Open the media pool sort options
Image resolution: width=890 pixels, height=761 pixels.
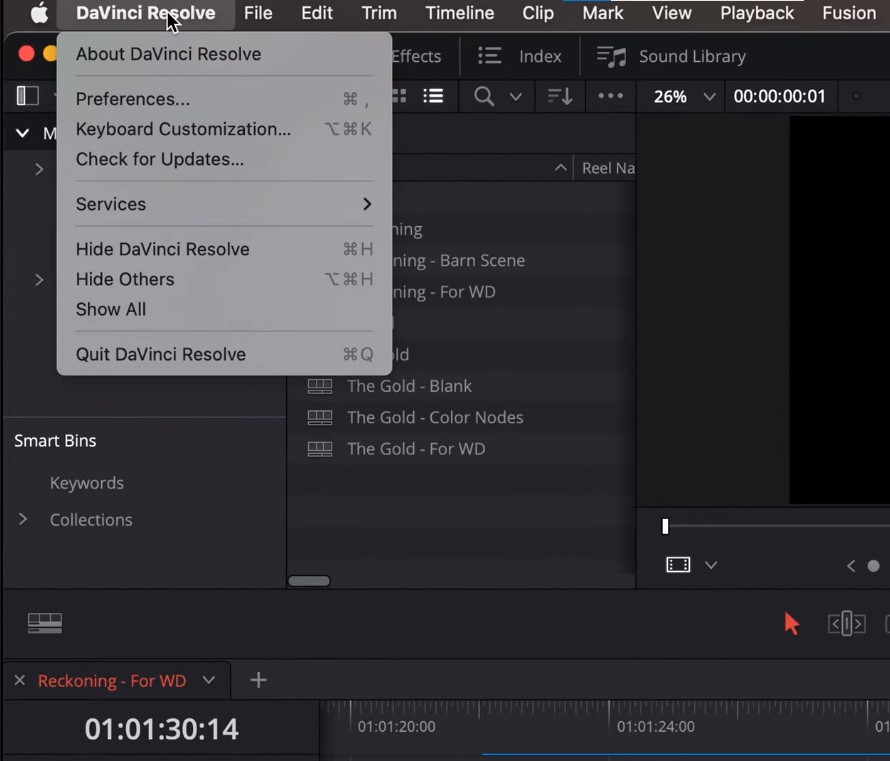pos(559,96)
